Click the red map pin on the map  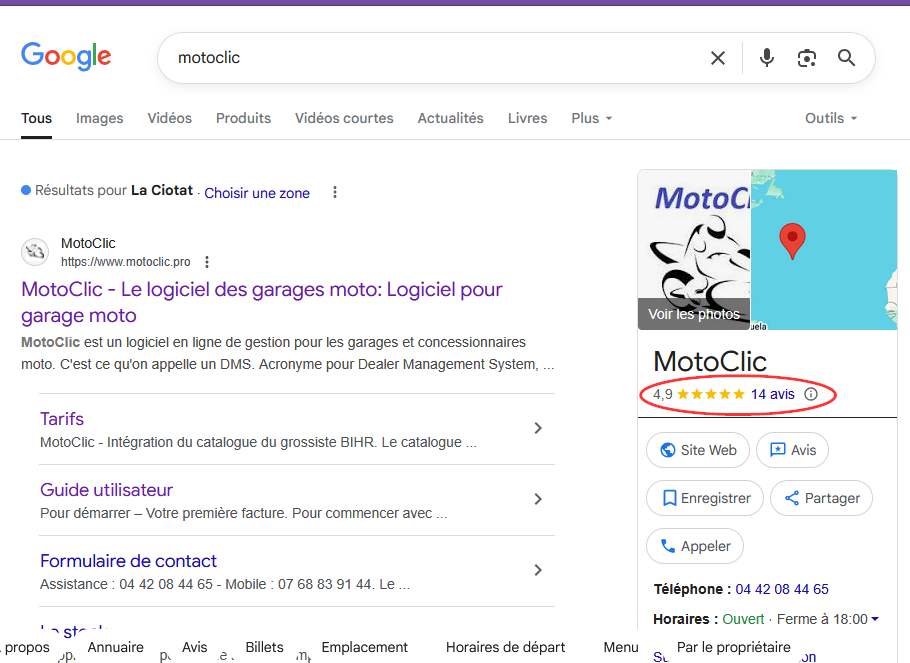pyautogui.click(x=792, y=240)
